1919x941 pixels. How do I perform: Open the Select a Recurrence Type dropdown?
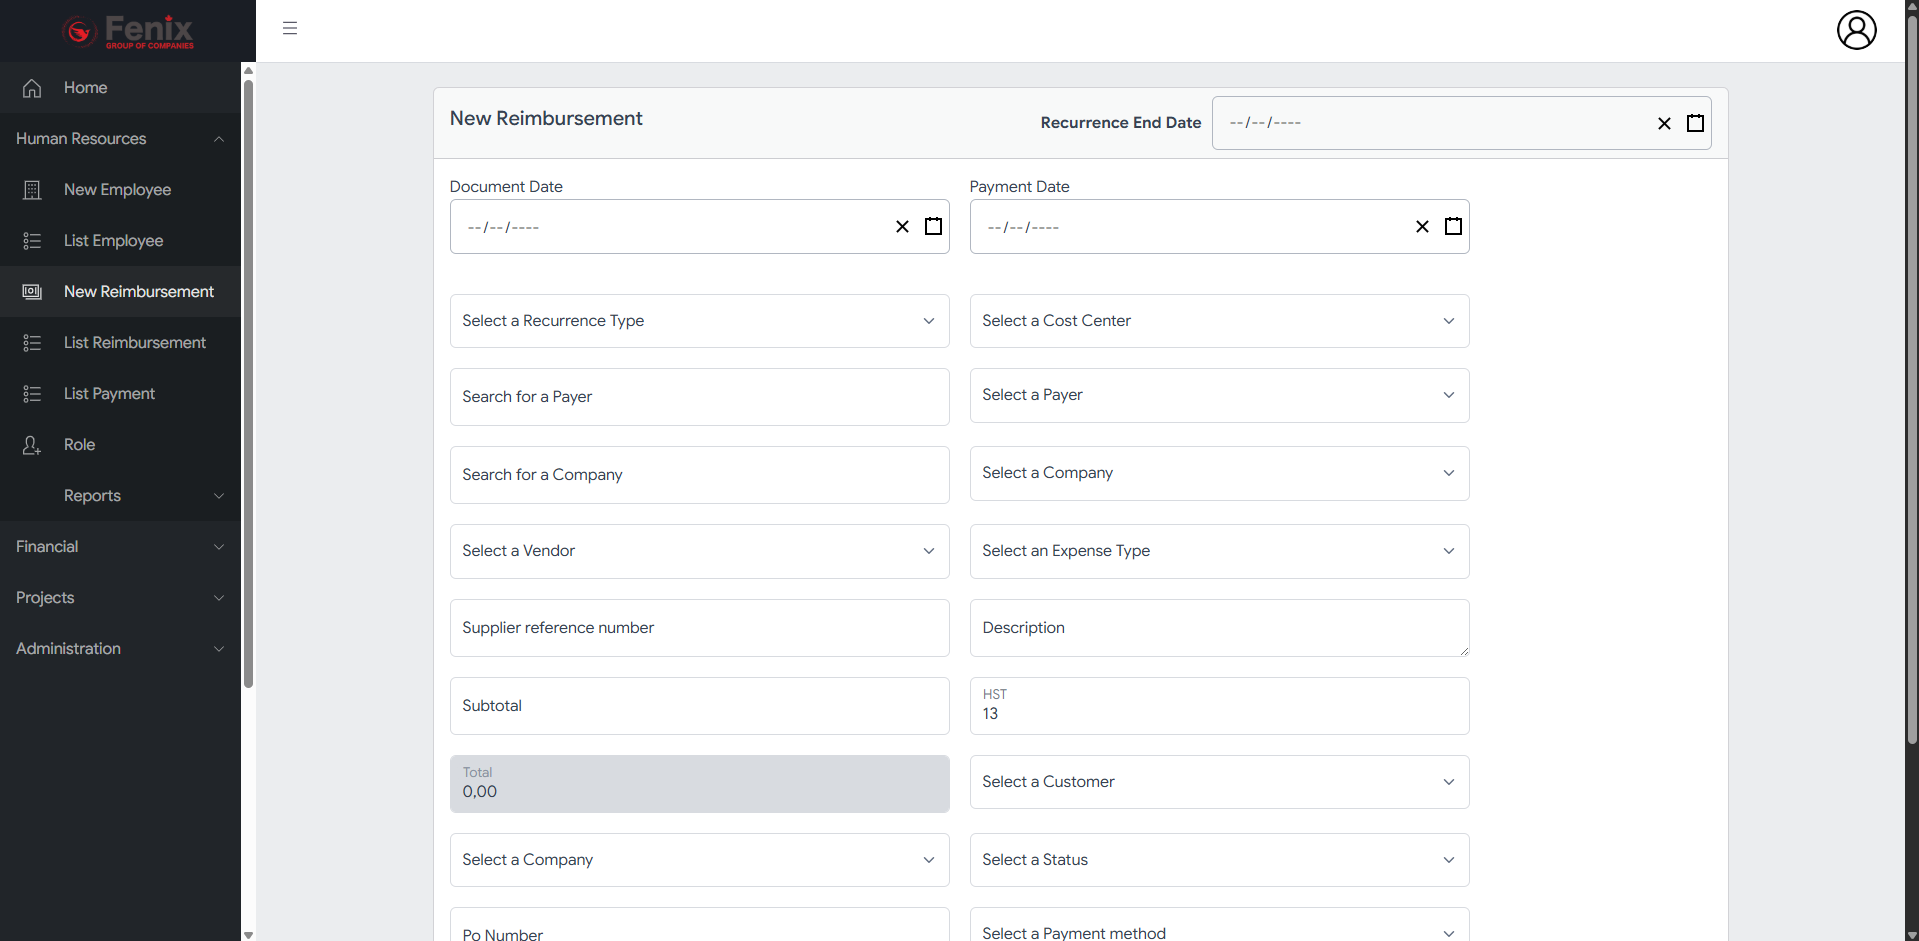699,321
